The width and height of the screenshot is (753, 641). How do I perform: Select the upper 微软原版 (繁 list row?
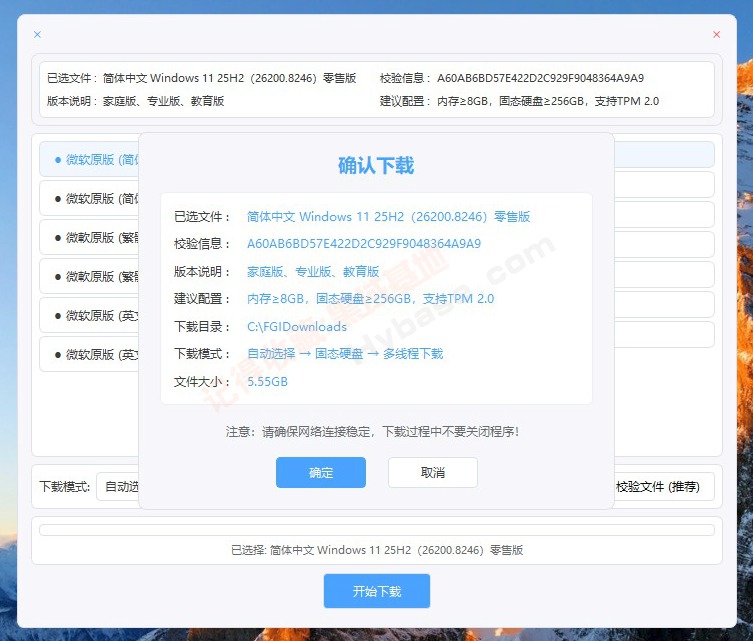click(89, 237)
